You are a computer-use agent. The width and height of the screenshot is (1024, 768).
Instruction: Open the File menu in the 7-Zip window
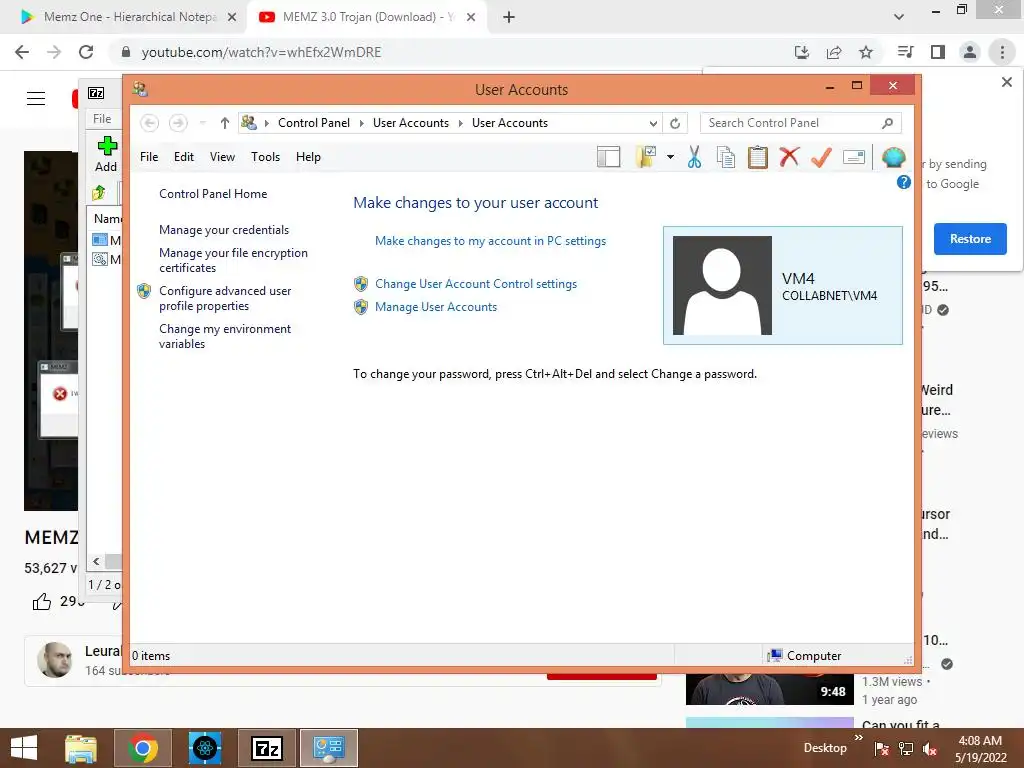[x=102, y=119]
